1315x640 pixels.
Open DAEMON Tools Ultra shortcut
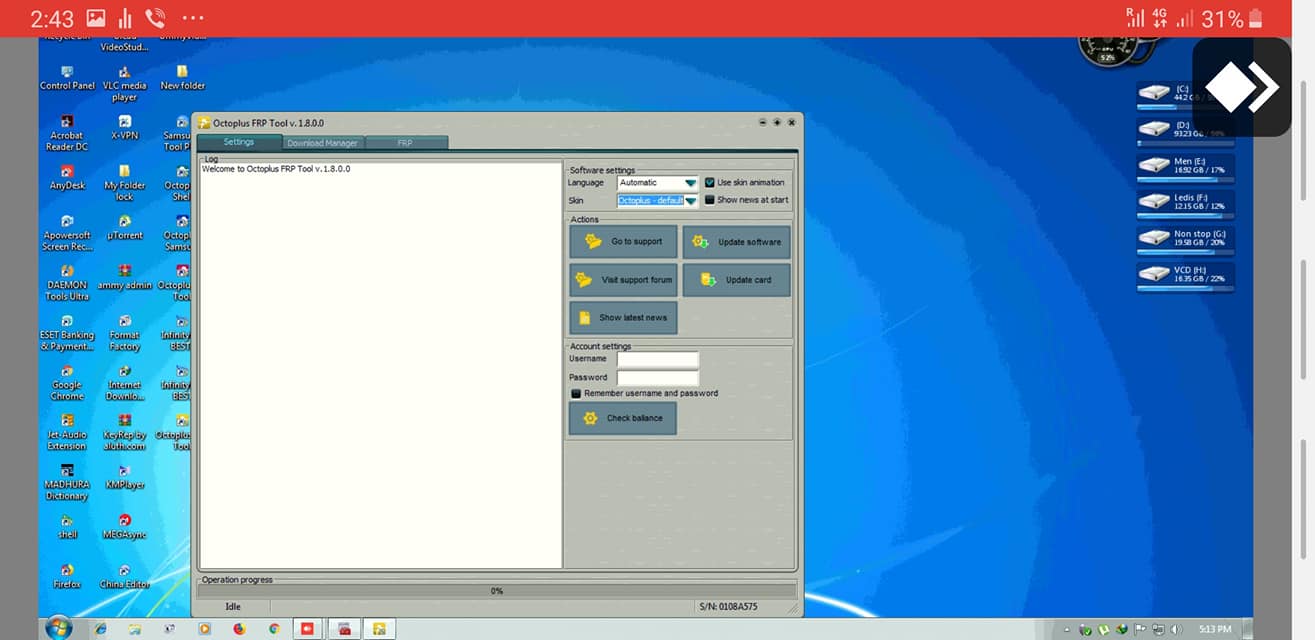click(x=67, y=283)
